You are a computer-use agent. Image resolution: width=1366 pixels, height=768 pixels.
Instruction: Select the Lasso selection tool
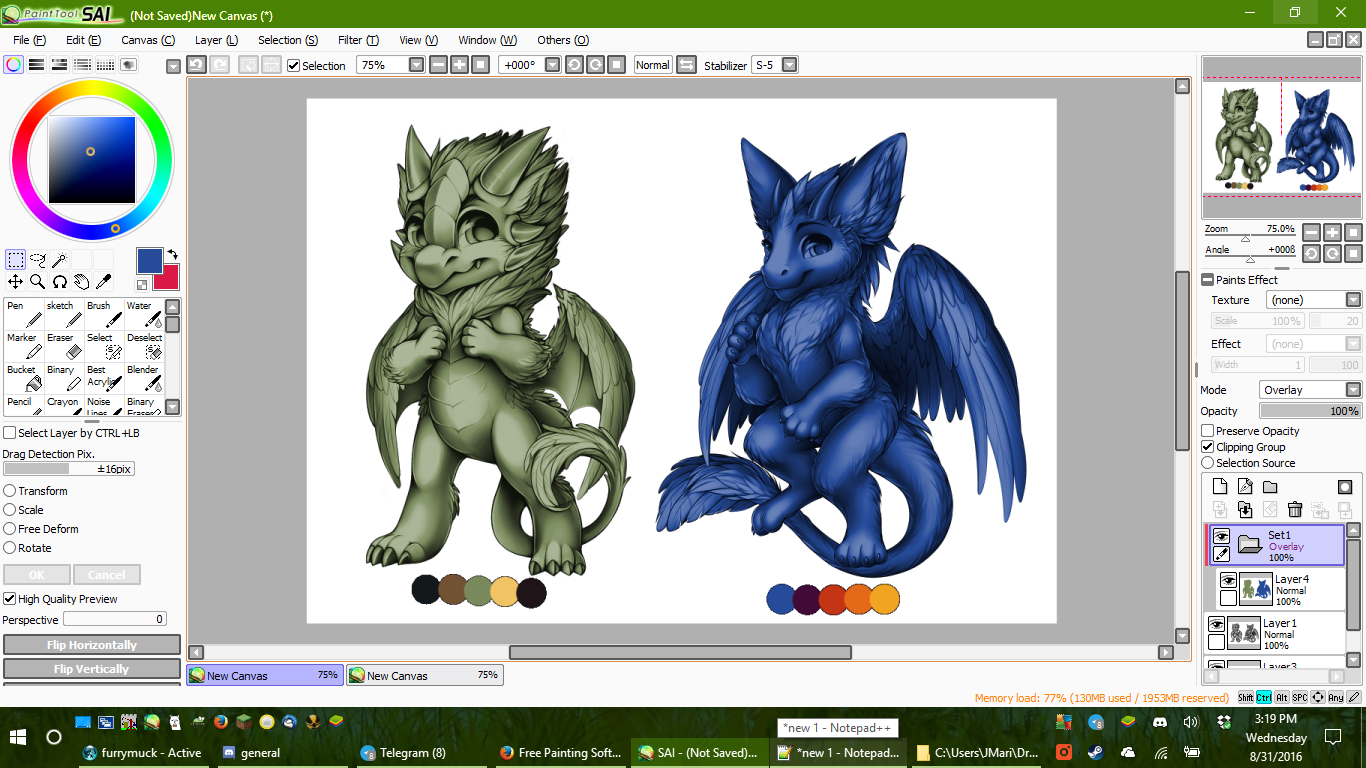pyautogui.click(x=37, y=260)
